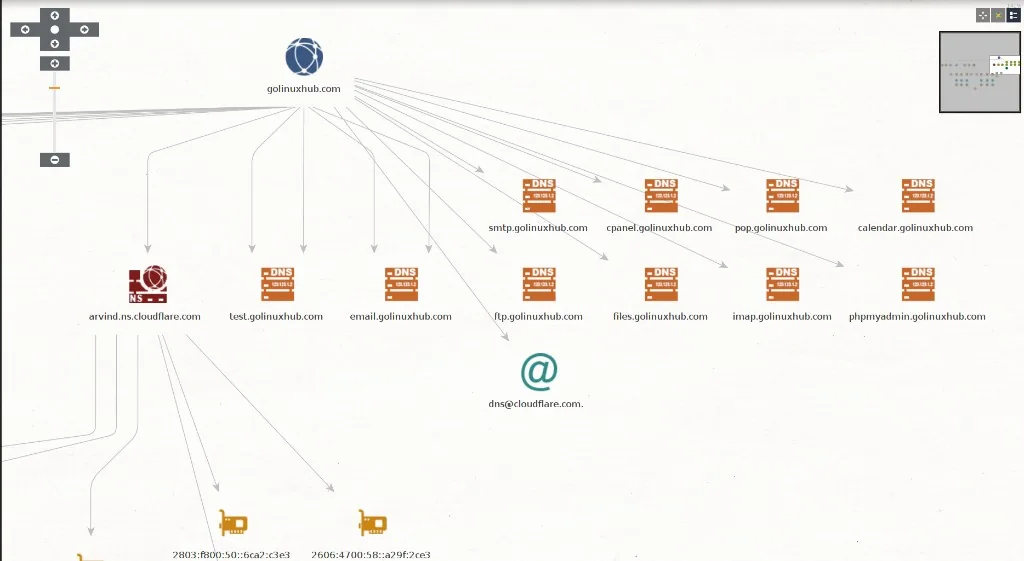The height and width of the screenshot is (561, 1024).
Task: Select the 2606:4700:58::a29f:2ce3 IPv6 card icon
Action: click(x=373, y=523)
